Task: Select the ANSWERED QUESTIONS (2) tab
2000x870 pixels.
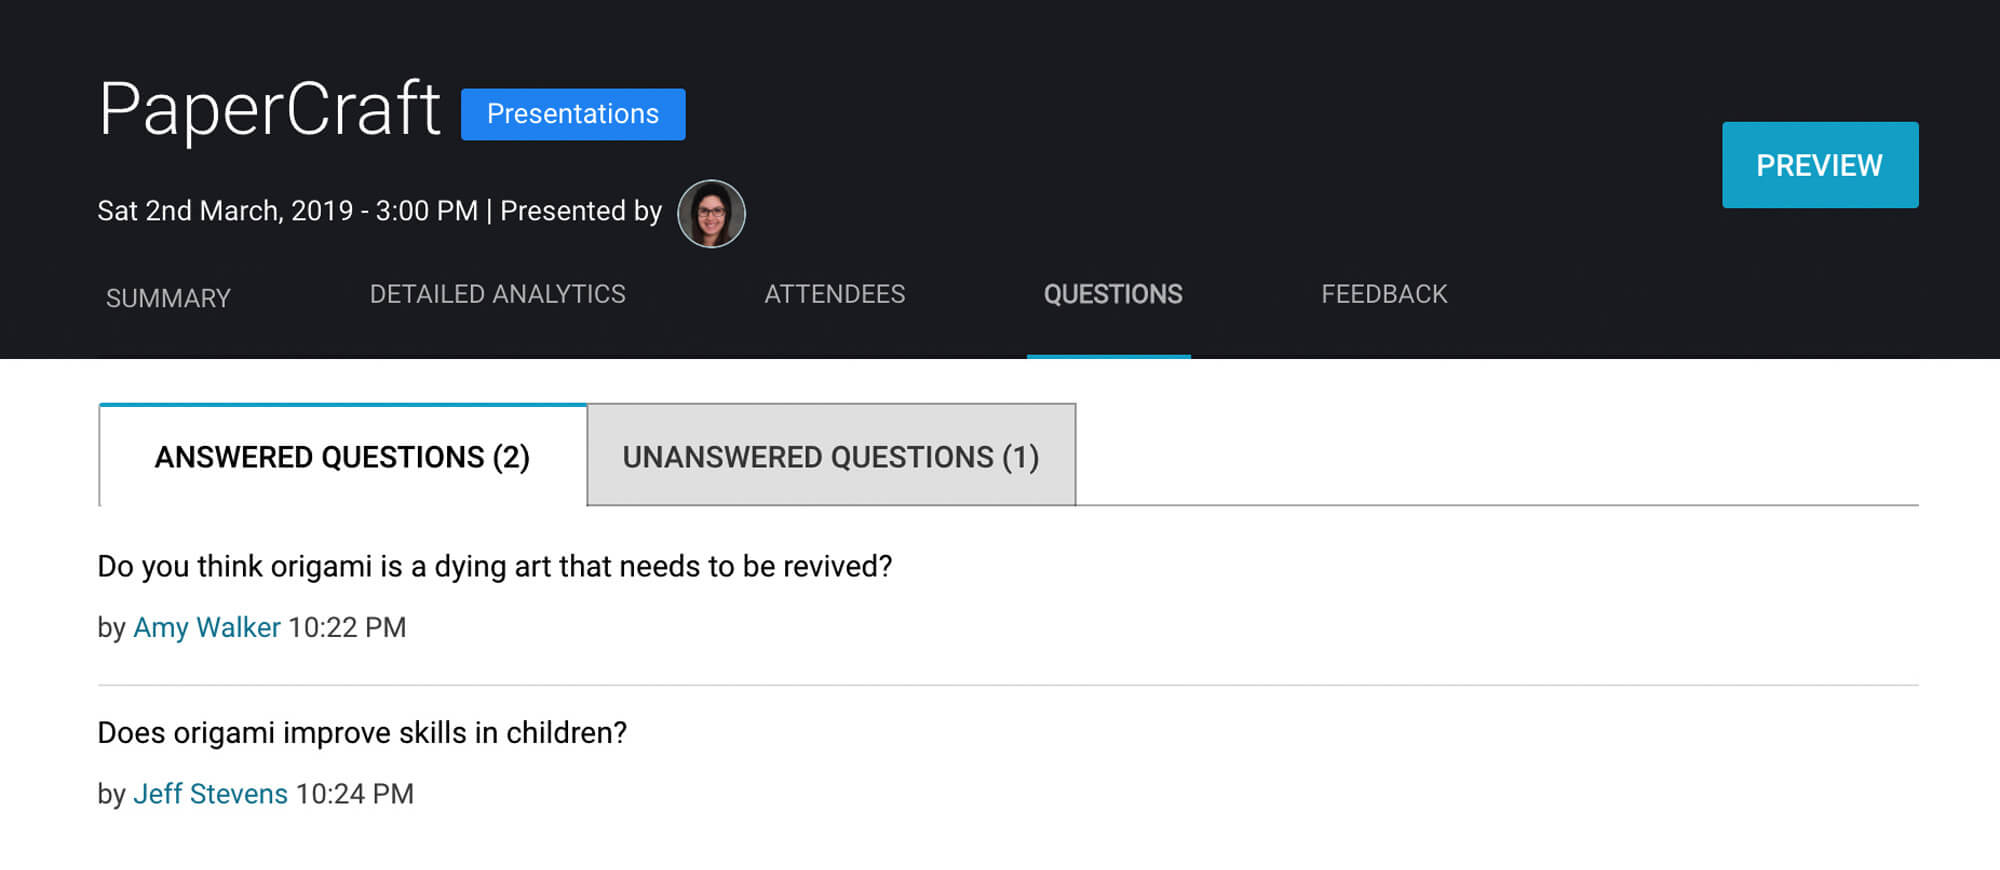Action: click(x=342, y=457)
